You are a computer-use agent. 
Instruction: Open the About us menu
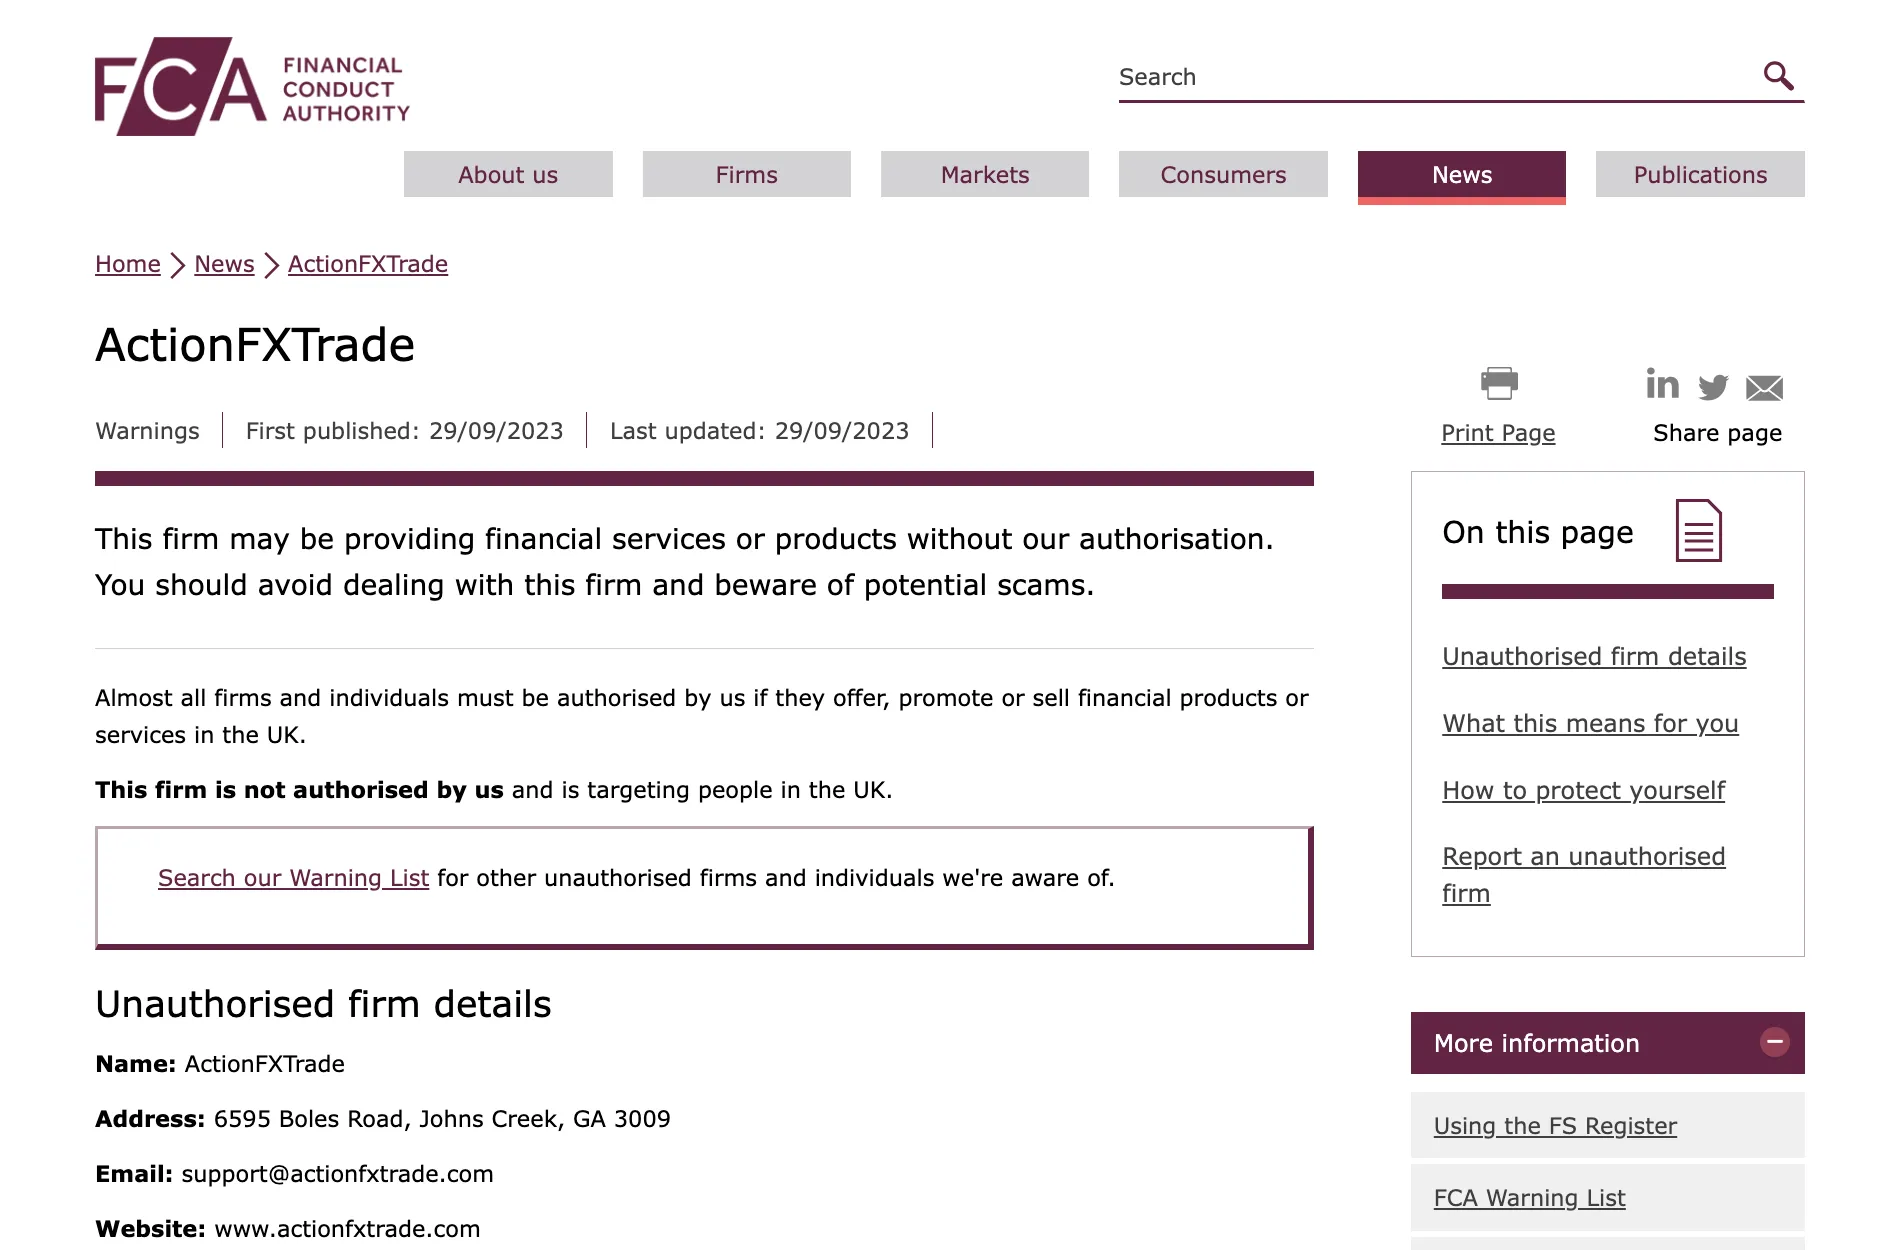[508, 174]
